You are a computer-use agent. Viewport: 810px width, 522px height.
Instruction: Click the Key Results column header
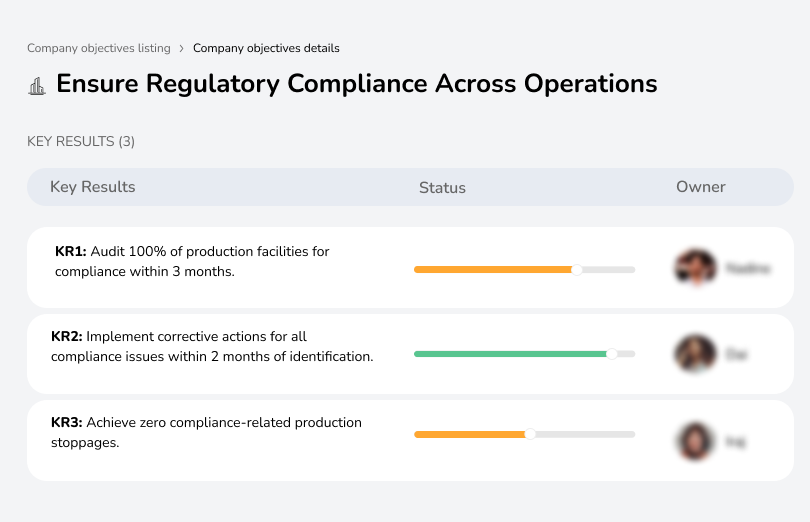pos(92,187)
